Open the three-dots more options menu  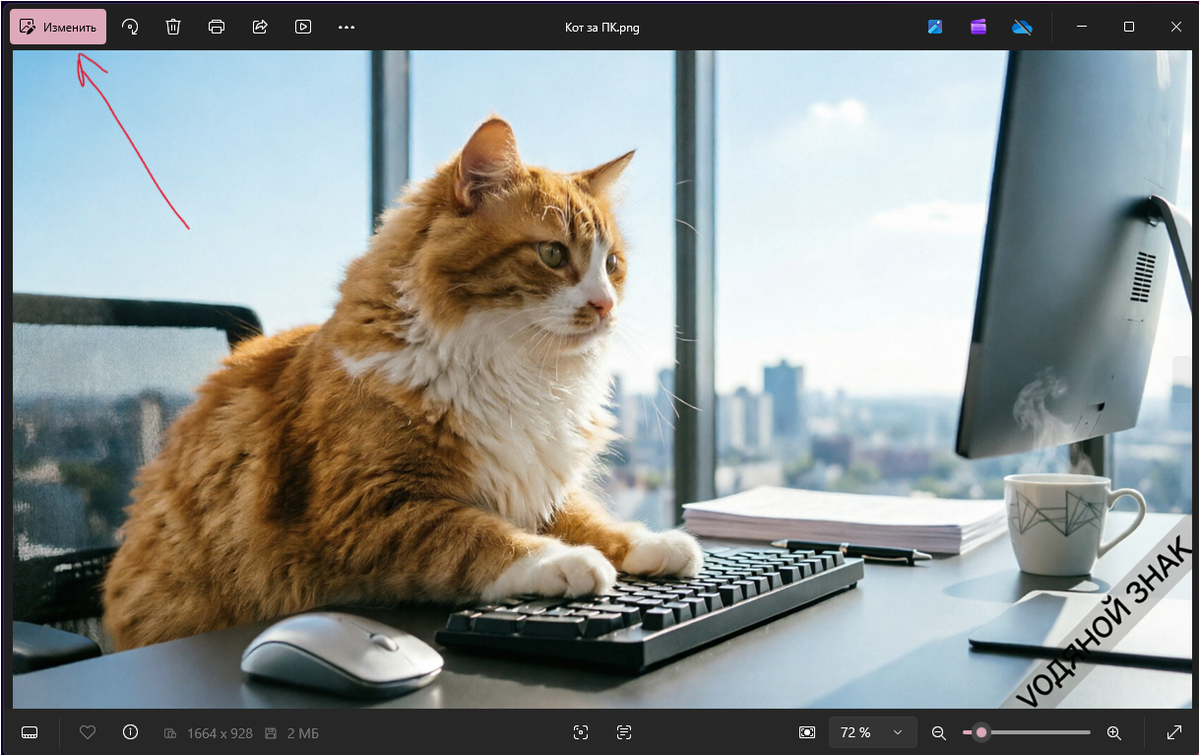pos(346,27)
